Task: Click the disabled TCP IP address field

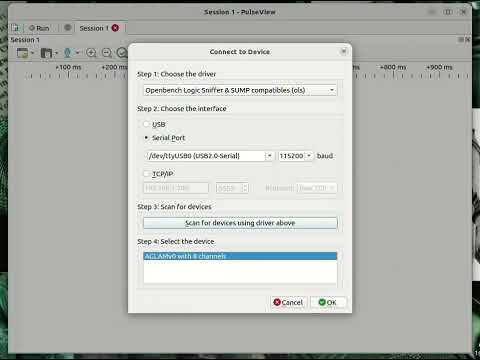Action: pyautogui.click(x=176, y=188)
